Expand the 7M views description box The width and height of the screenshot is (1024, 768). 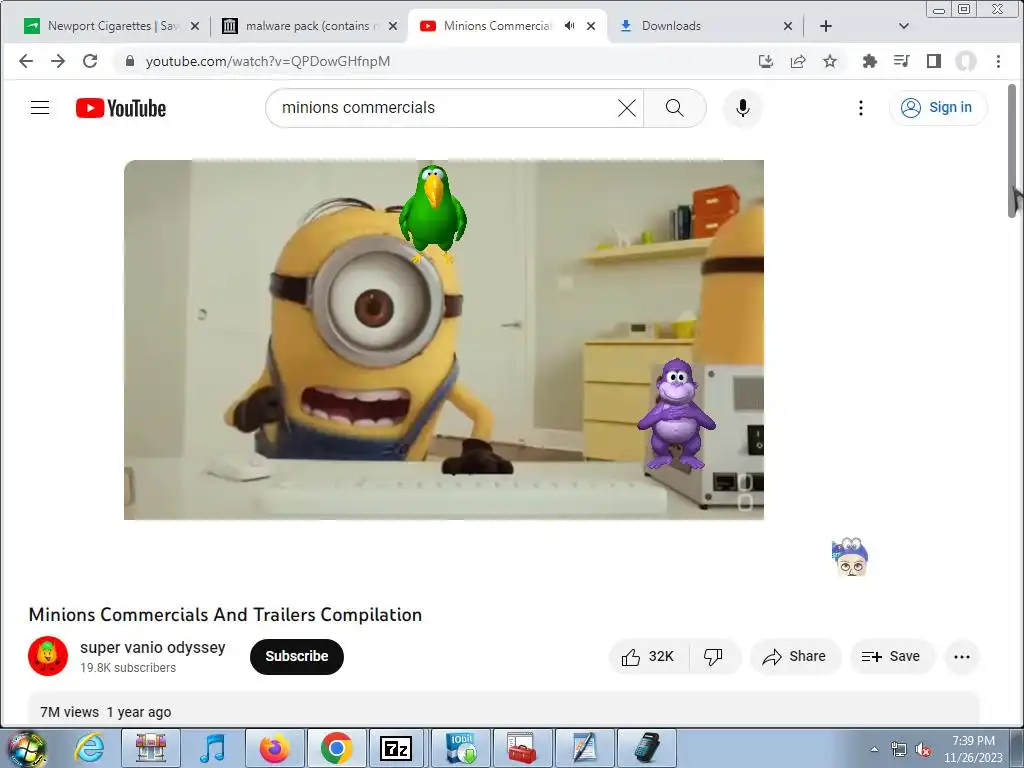pos(504,709)
